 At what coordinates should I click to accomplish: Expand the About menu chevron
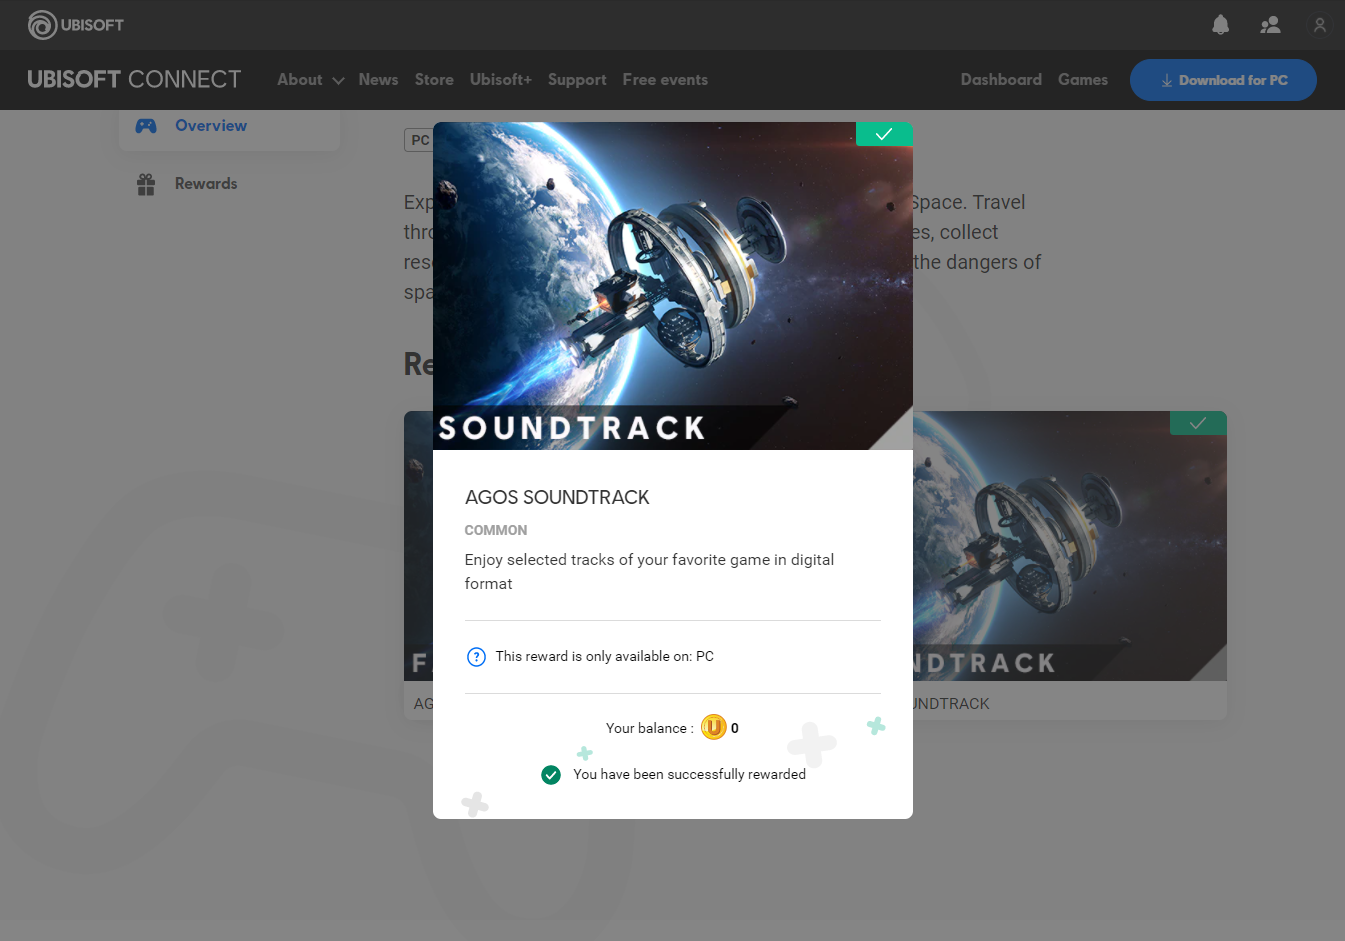[x=338, y=80]
